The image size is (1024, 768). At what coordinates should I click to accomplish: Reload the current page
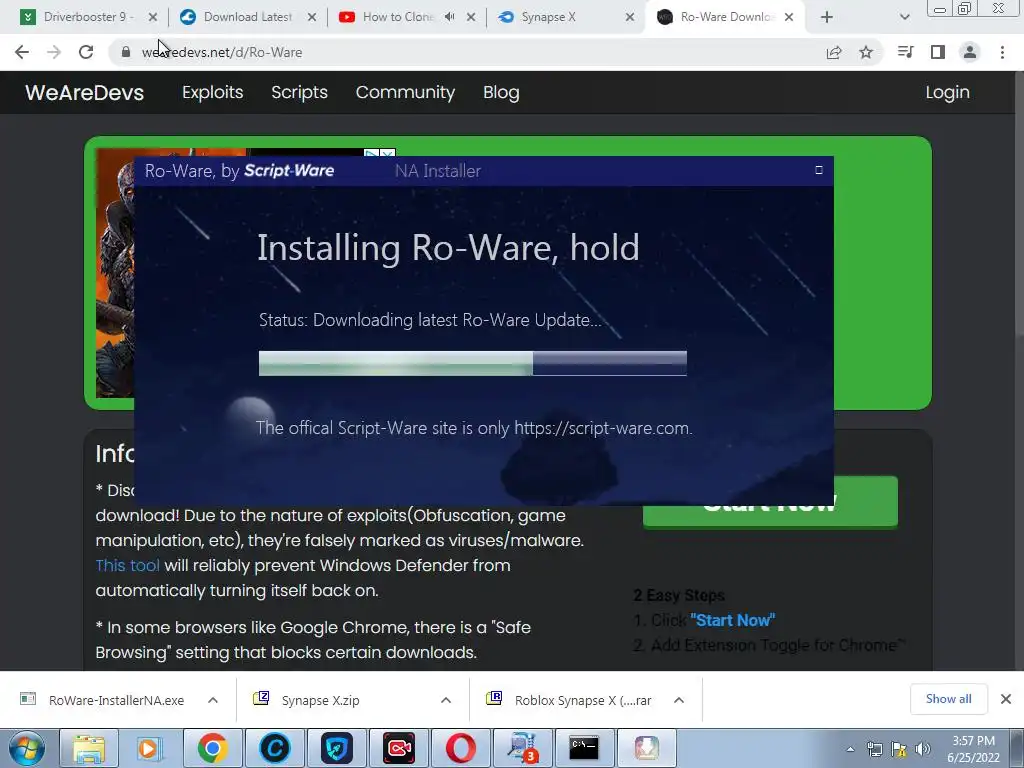click(86, 52)
